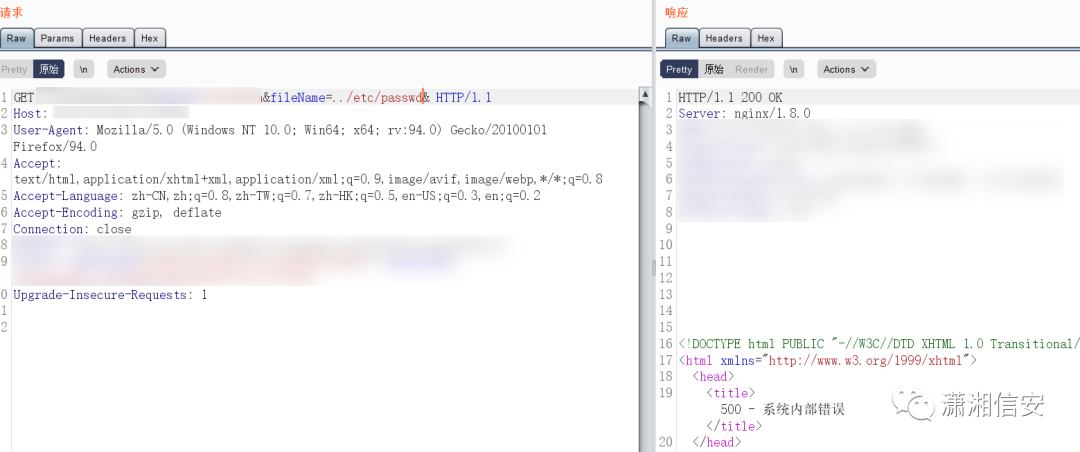Viewport: 1080px width, 452px height.
Task: Select Pretty view in response panel
Action: (678, 70)
